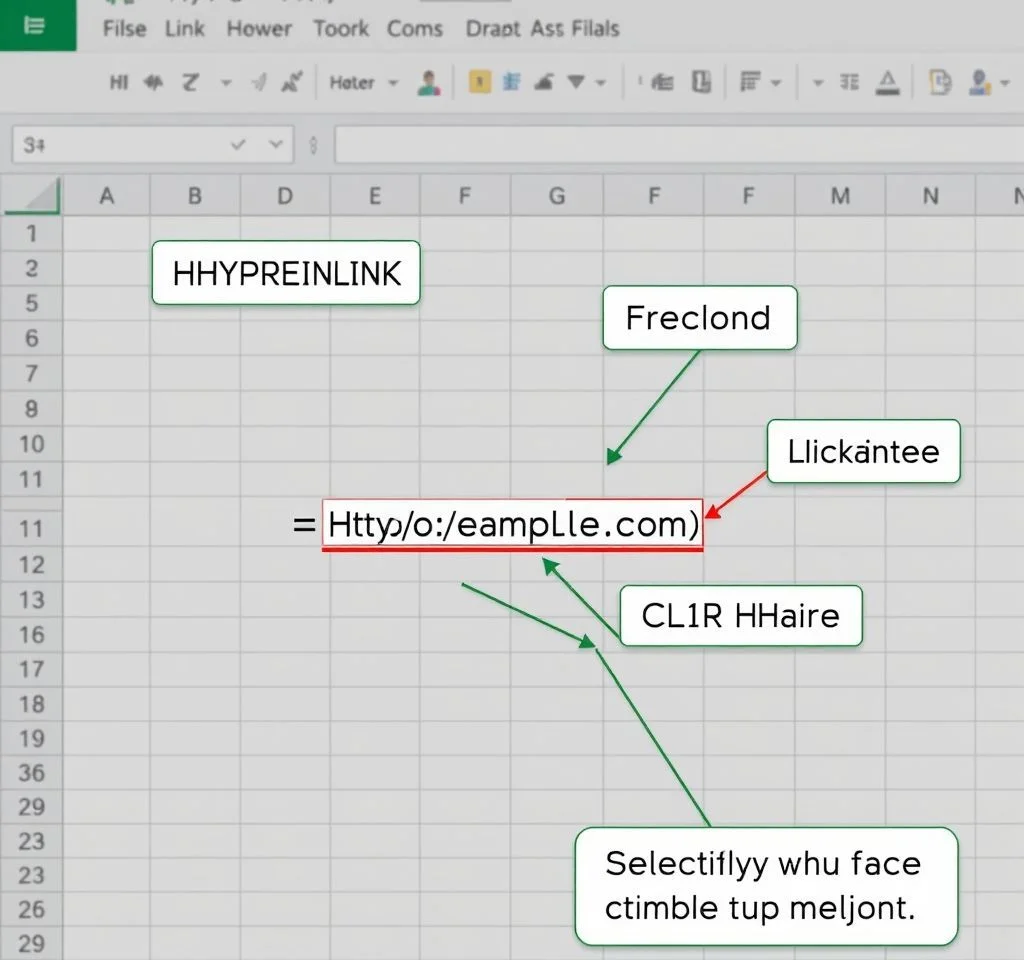Click the green spreadsheet app icon
The width and height of the screenshot is (1024, 960).
(x=36, y=25)
